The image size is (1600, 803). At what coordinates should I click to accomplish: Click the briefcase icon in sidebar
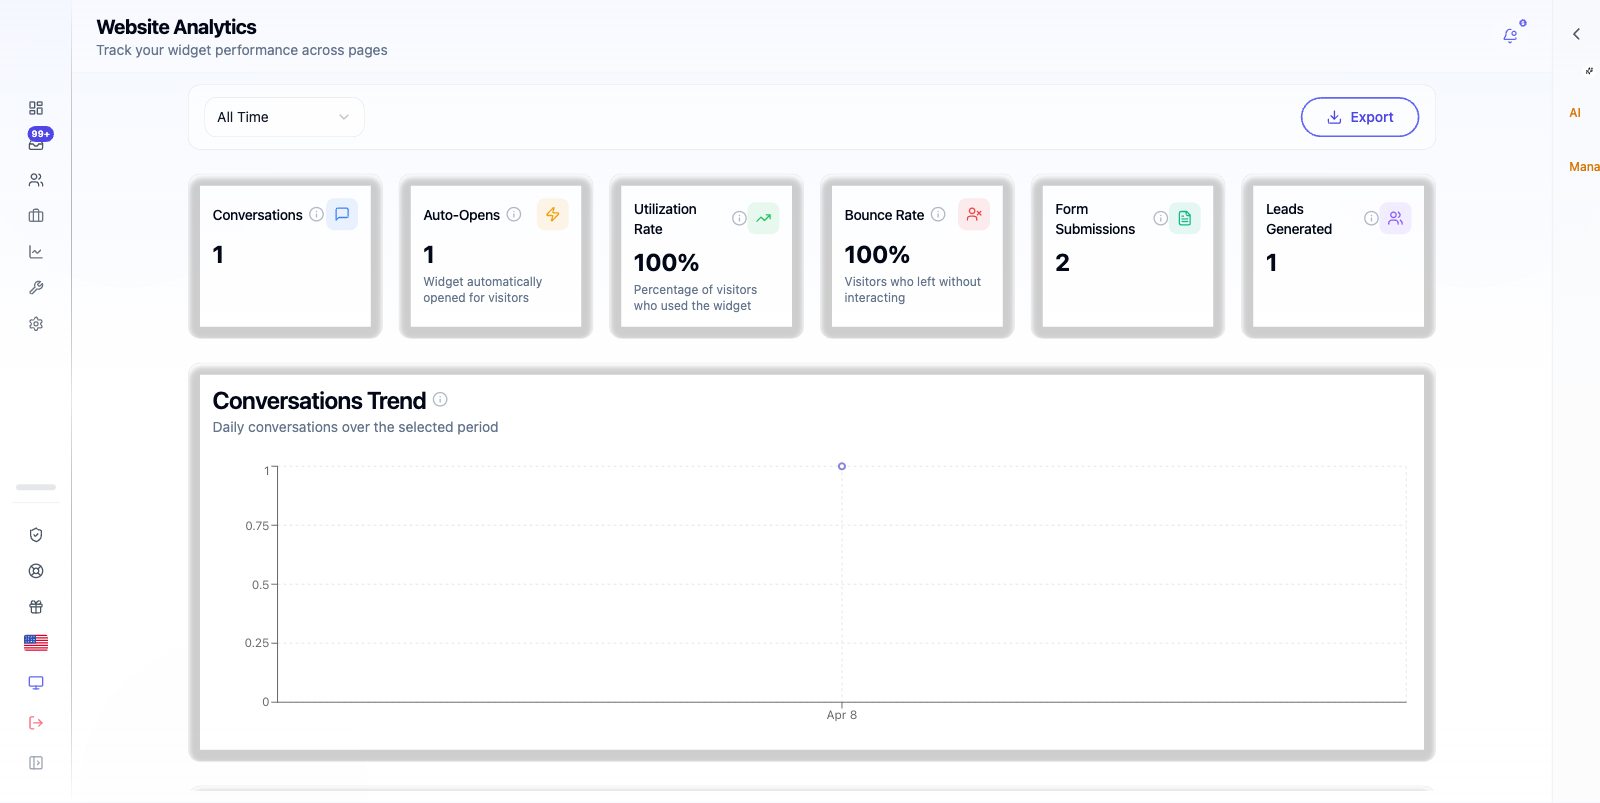pos(36,216)
